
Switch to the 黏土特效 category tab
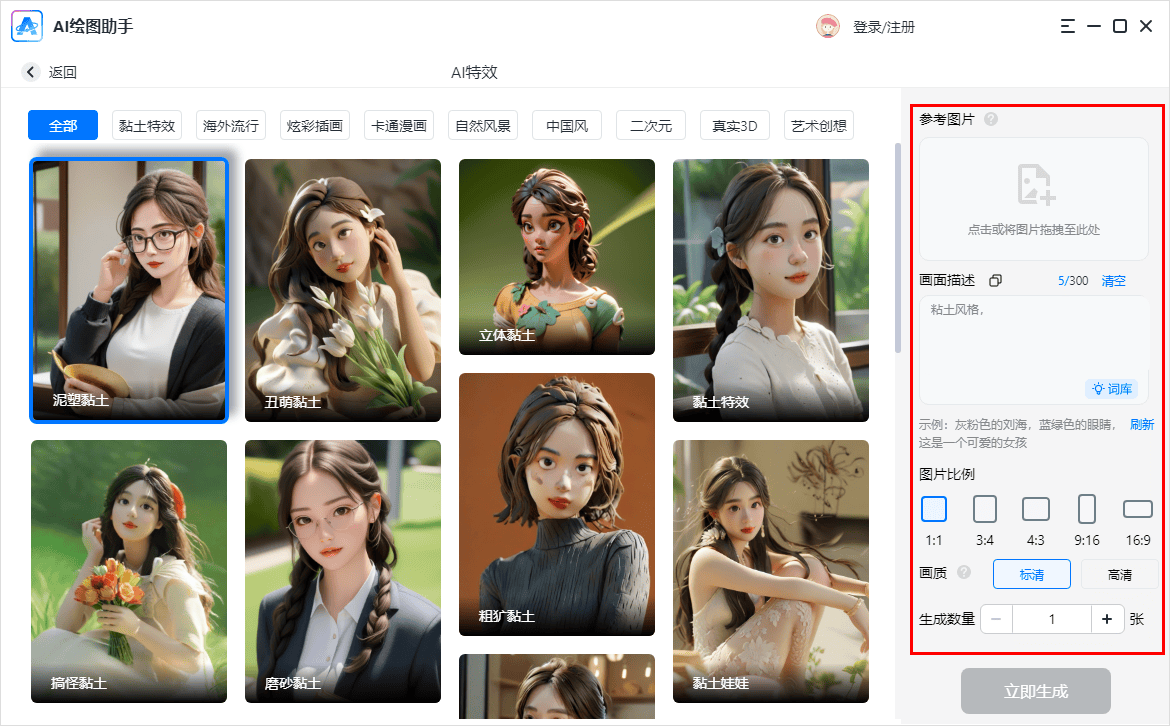click(x=147, y=126)
